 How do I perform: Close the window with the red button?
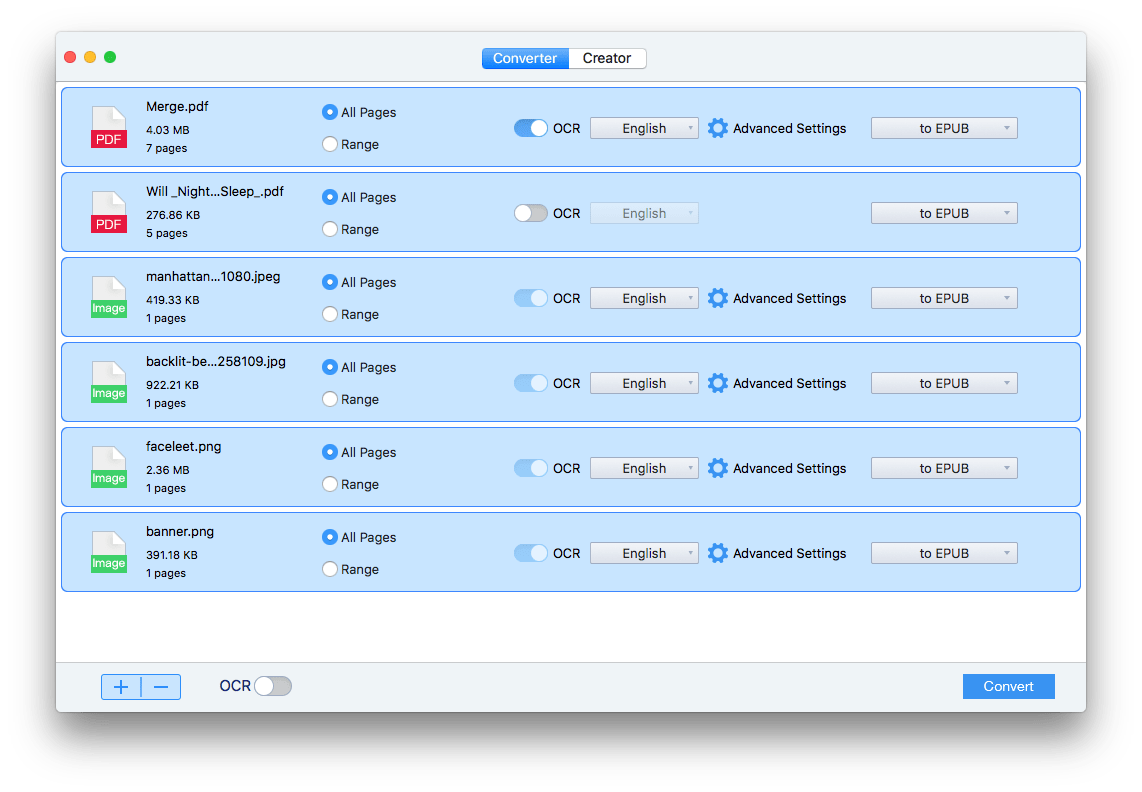coord(70,57)
